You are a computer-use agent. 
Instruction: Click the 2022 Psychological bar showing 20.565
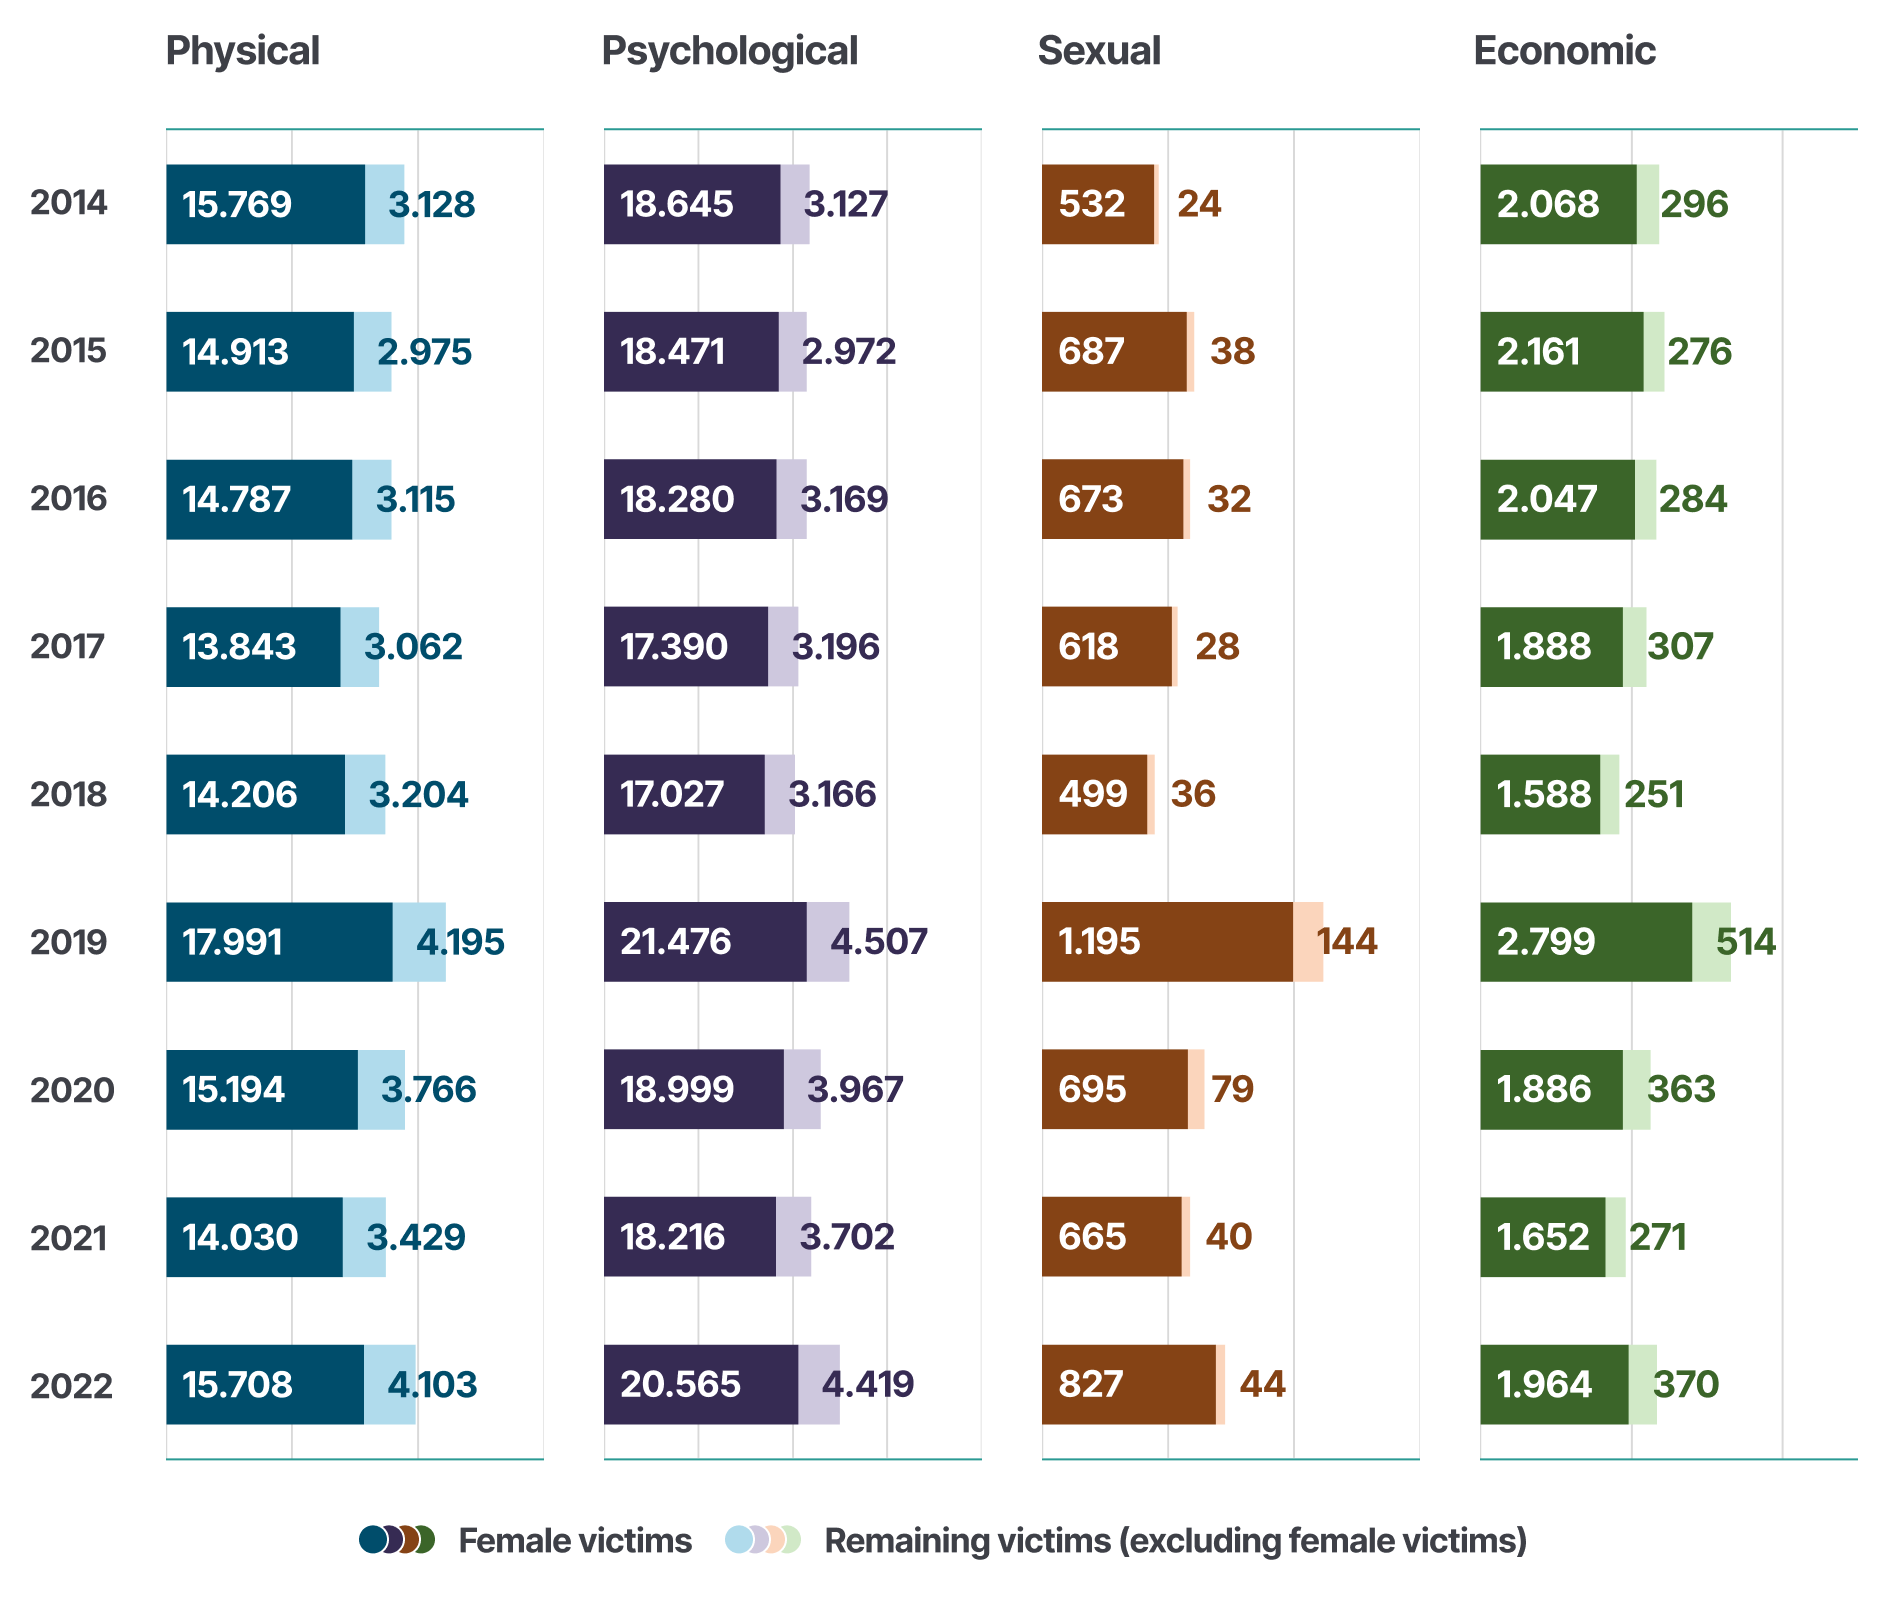click(x=700, y=1384)
